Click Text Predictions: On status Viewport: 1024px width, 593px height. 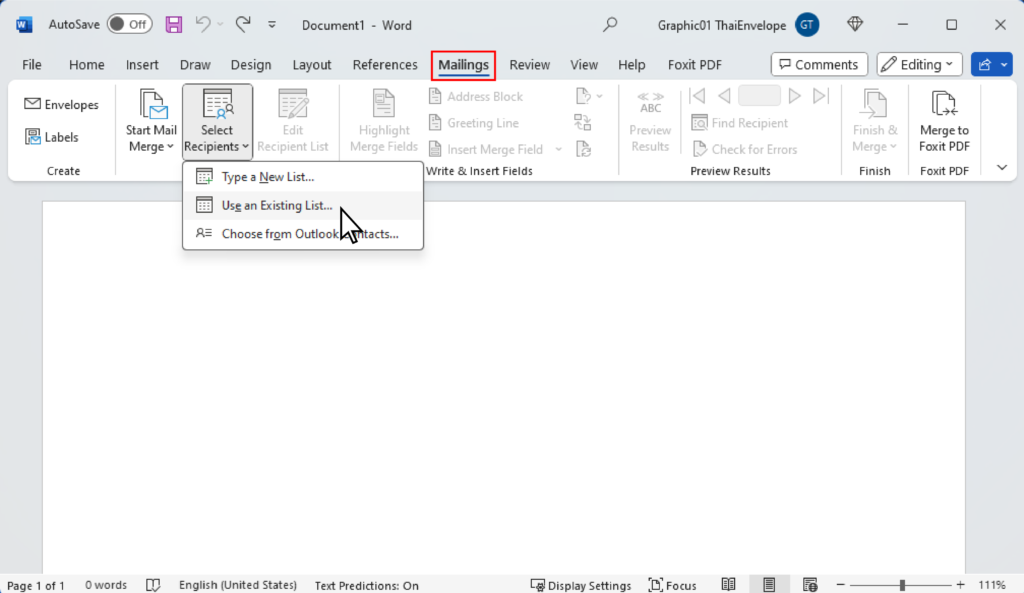coord(366,585)
